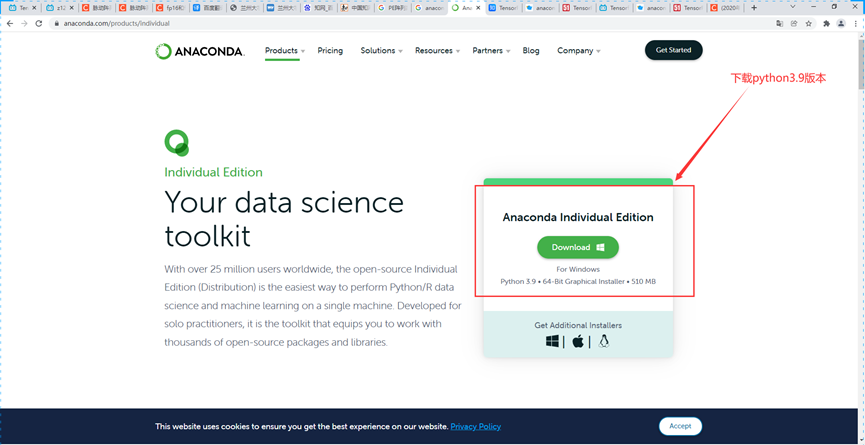Screen dimensions: 865x445
Task: Go back using the browser back arrow
Action: (10, 24)
